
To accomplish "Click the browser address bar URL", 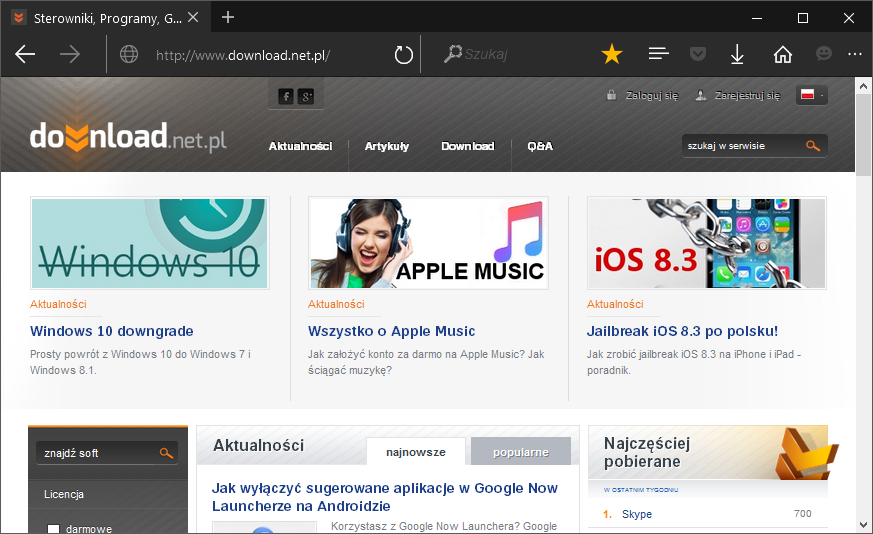I will [243, 55].
